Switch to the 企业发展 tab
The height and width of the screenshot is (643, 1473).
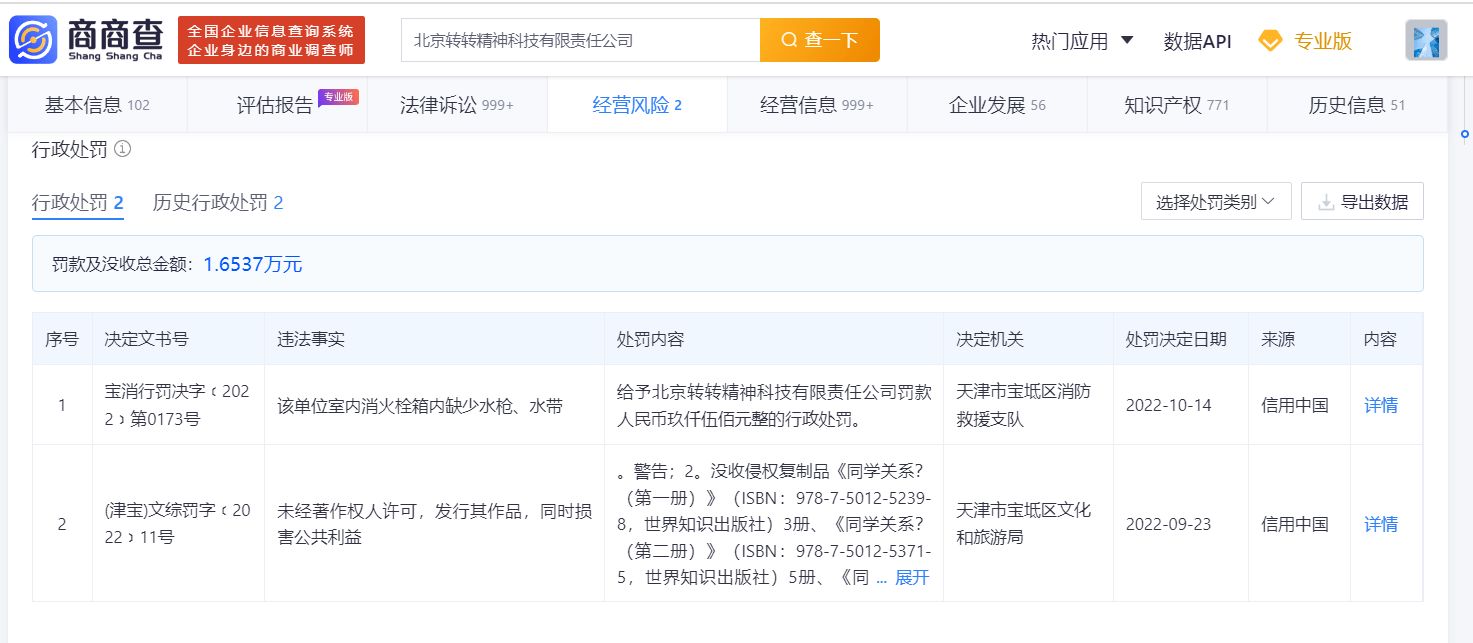pyautogui.click(x=997, y=105)
